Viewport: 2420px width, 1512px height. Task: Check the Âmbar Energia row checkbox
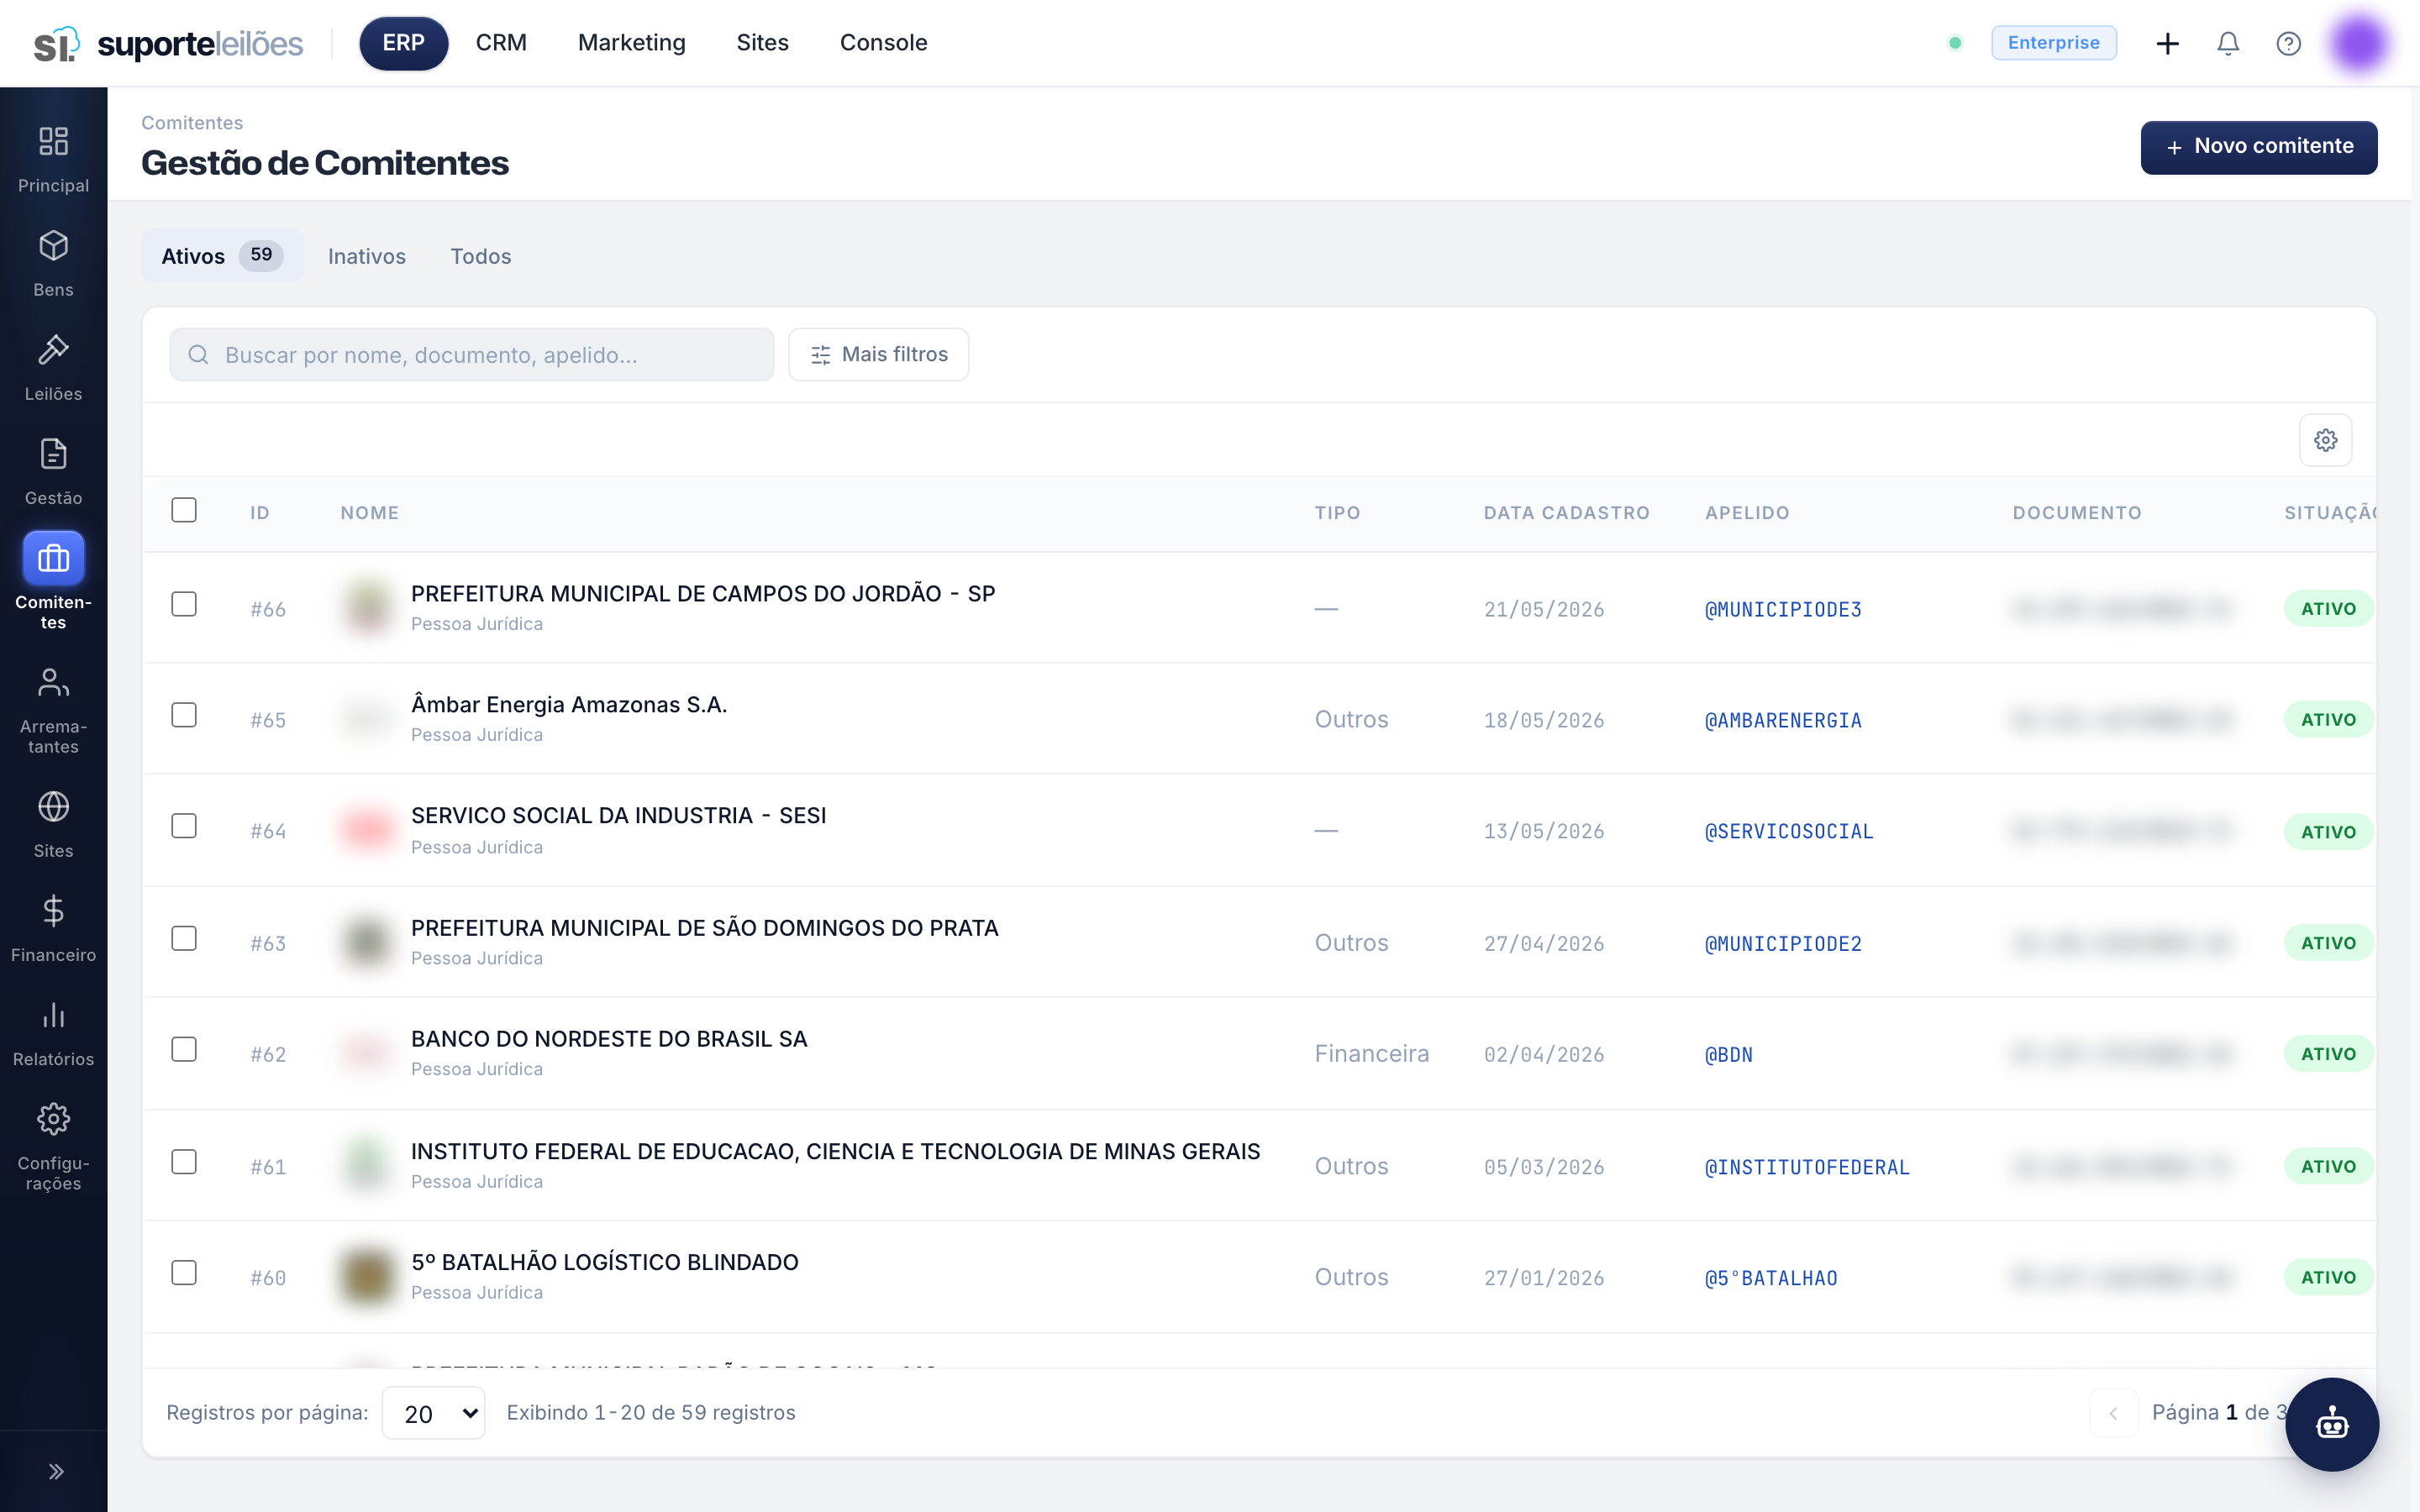(x=184, y=715)
